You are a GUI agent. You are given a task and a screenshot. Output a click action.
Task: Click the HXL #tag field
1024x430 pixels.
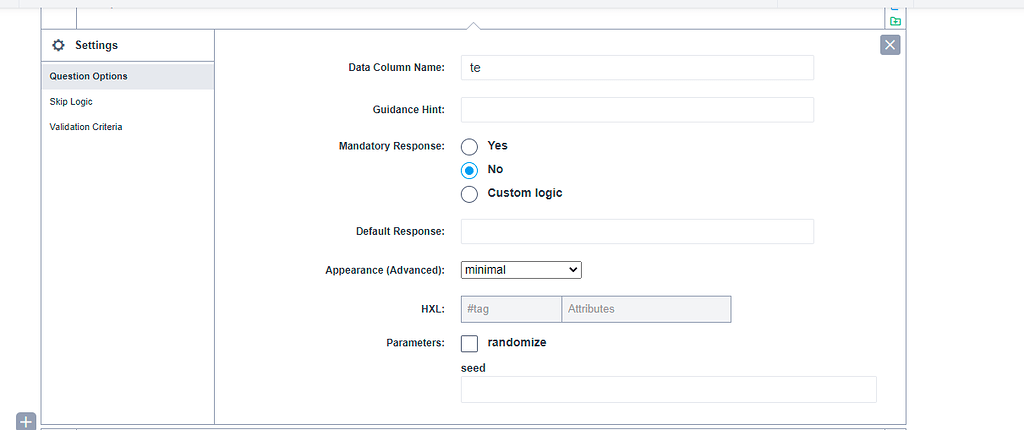tap(511, 309)
